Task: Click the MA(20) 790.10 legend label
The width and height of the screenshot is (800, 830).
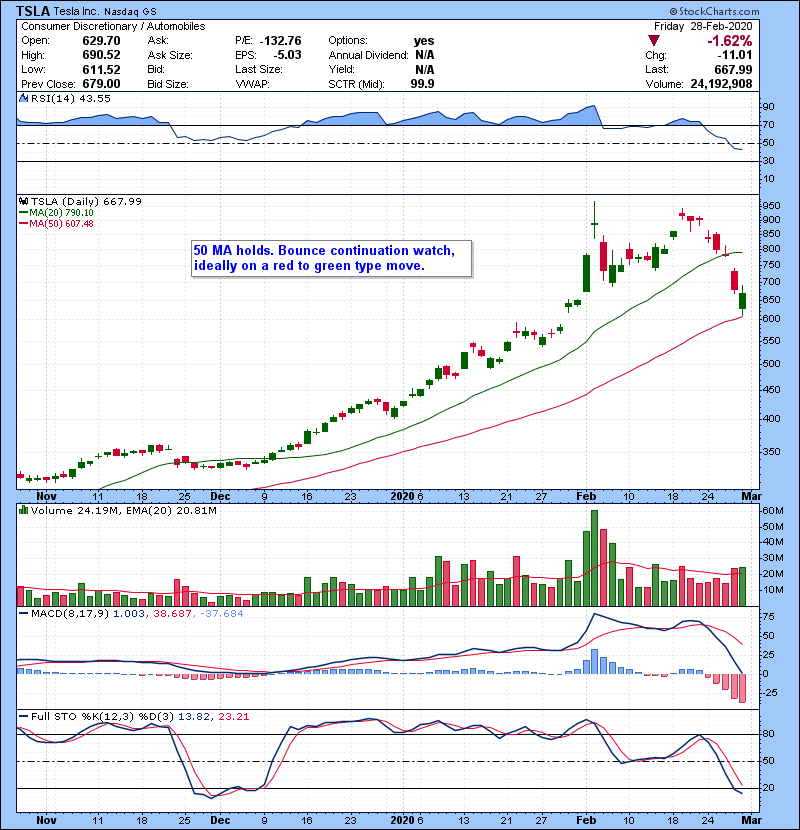Action: click(x=61, y=213)
